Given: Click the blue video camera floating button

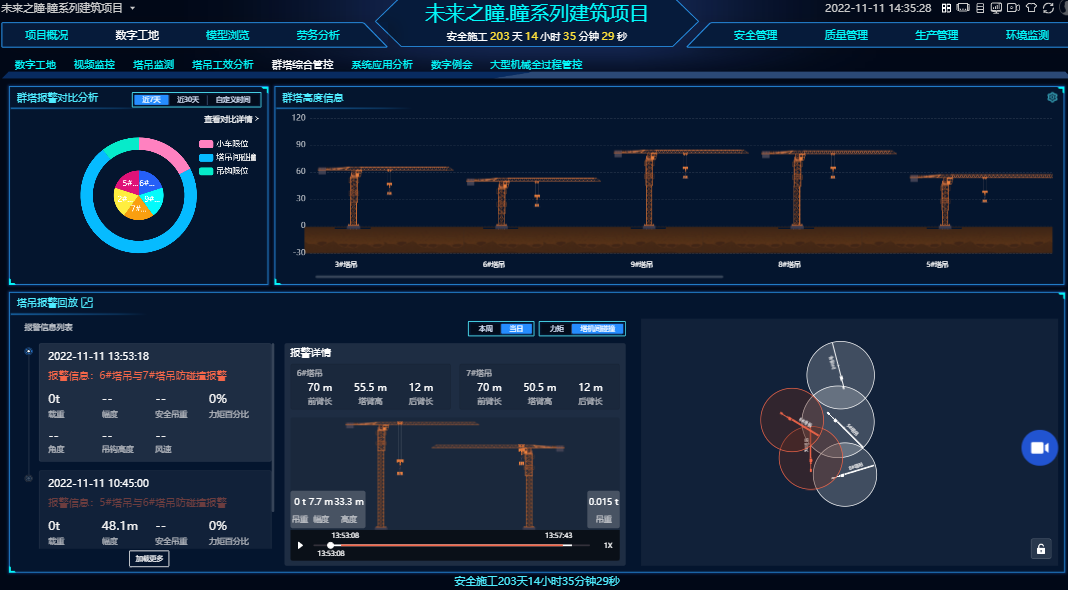Looking at the screenshot, I should tap(1039, 448).
